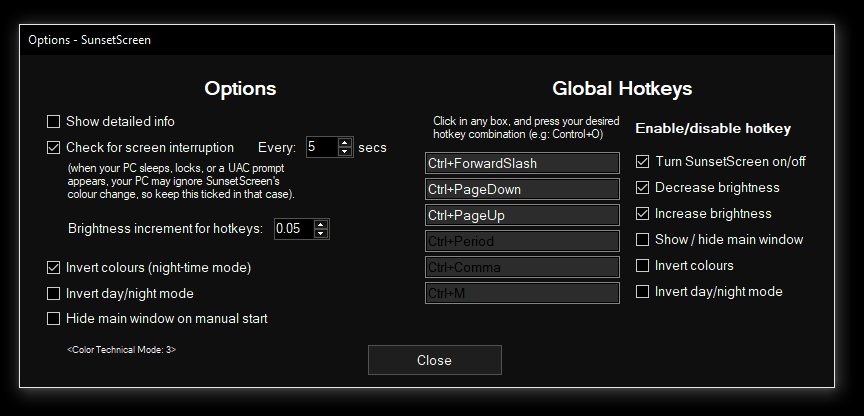Disable the Turn SunsetScreen on/off hotkey

click(642, 161)
